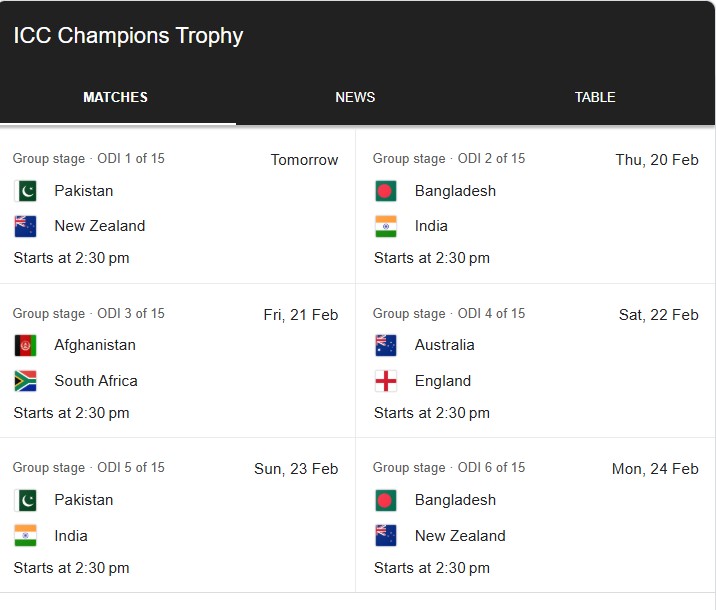Select Pakistan team name in ODI 5
Image resolution: width=716 pixels, height=610 pixels.
[x=84, y=500]
